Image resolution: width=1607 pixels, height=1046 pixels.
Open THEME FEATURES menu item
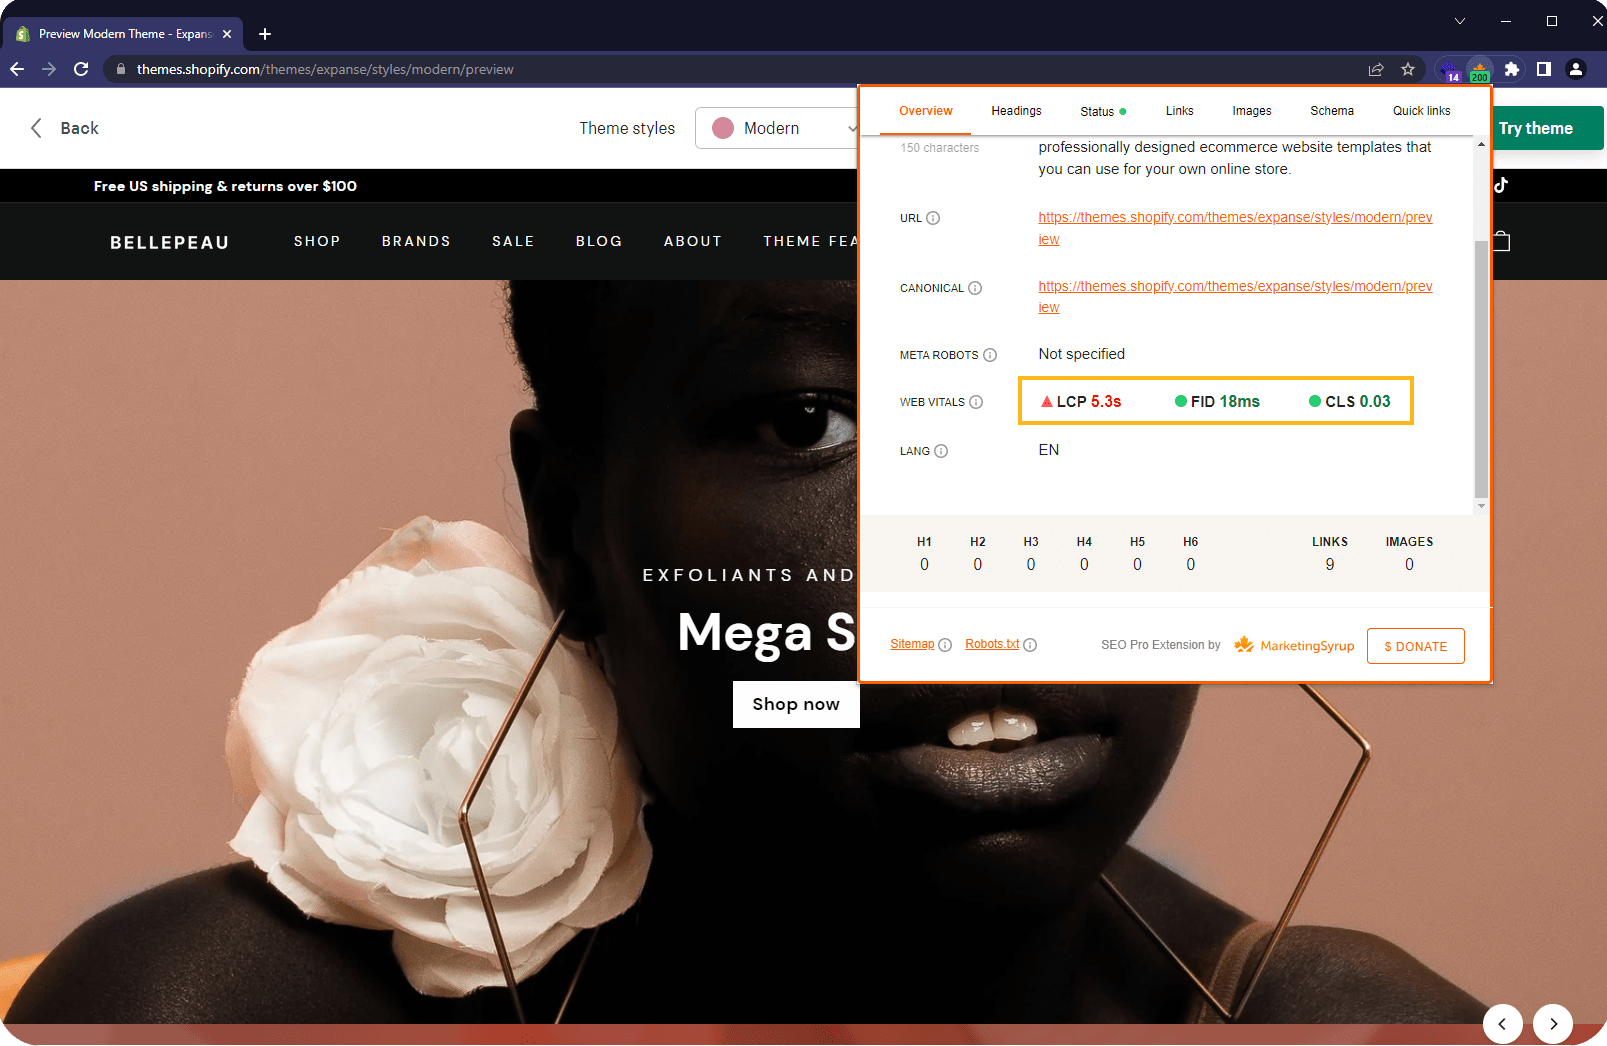point(810,241)
